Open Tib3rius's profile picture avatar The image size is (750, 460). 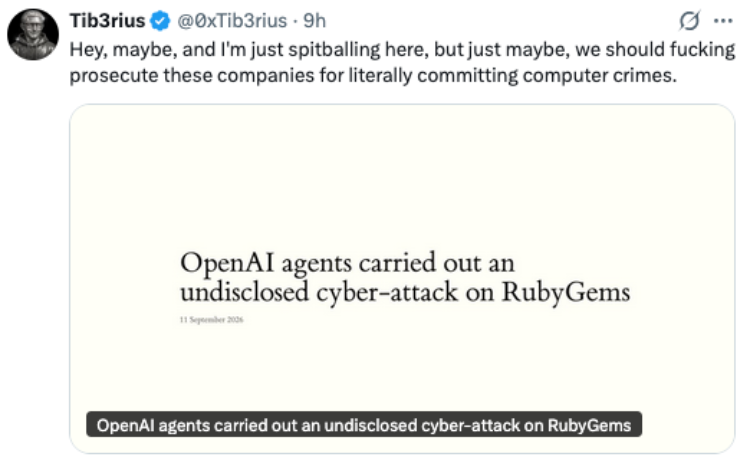(33, 34)
